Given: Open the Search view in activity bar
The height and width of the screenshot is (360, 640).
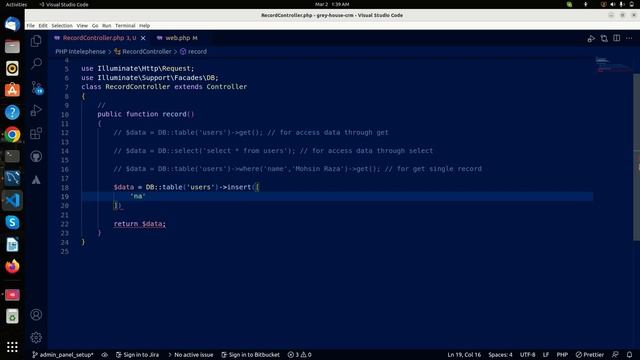Looking at the screenshot, I should pyautogui.click(x=36, y=64).
